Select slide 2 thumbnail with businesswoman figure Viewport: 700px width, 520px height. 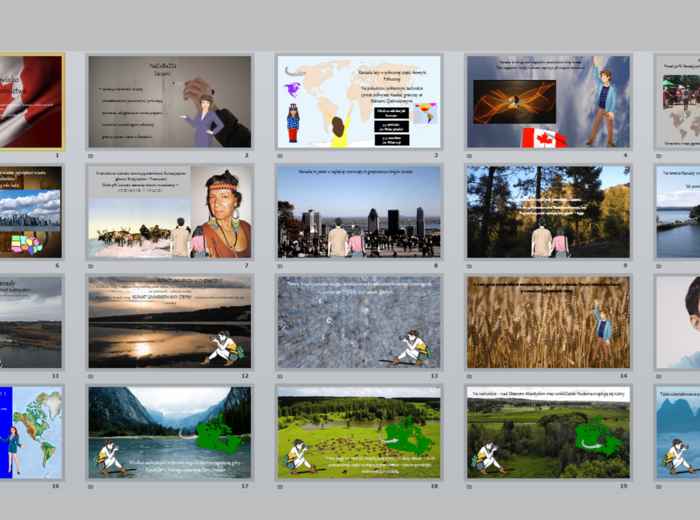point(169,101)
